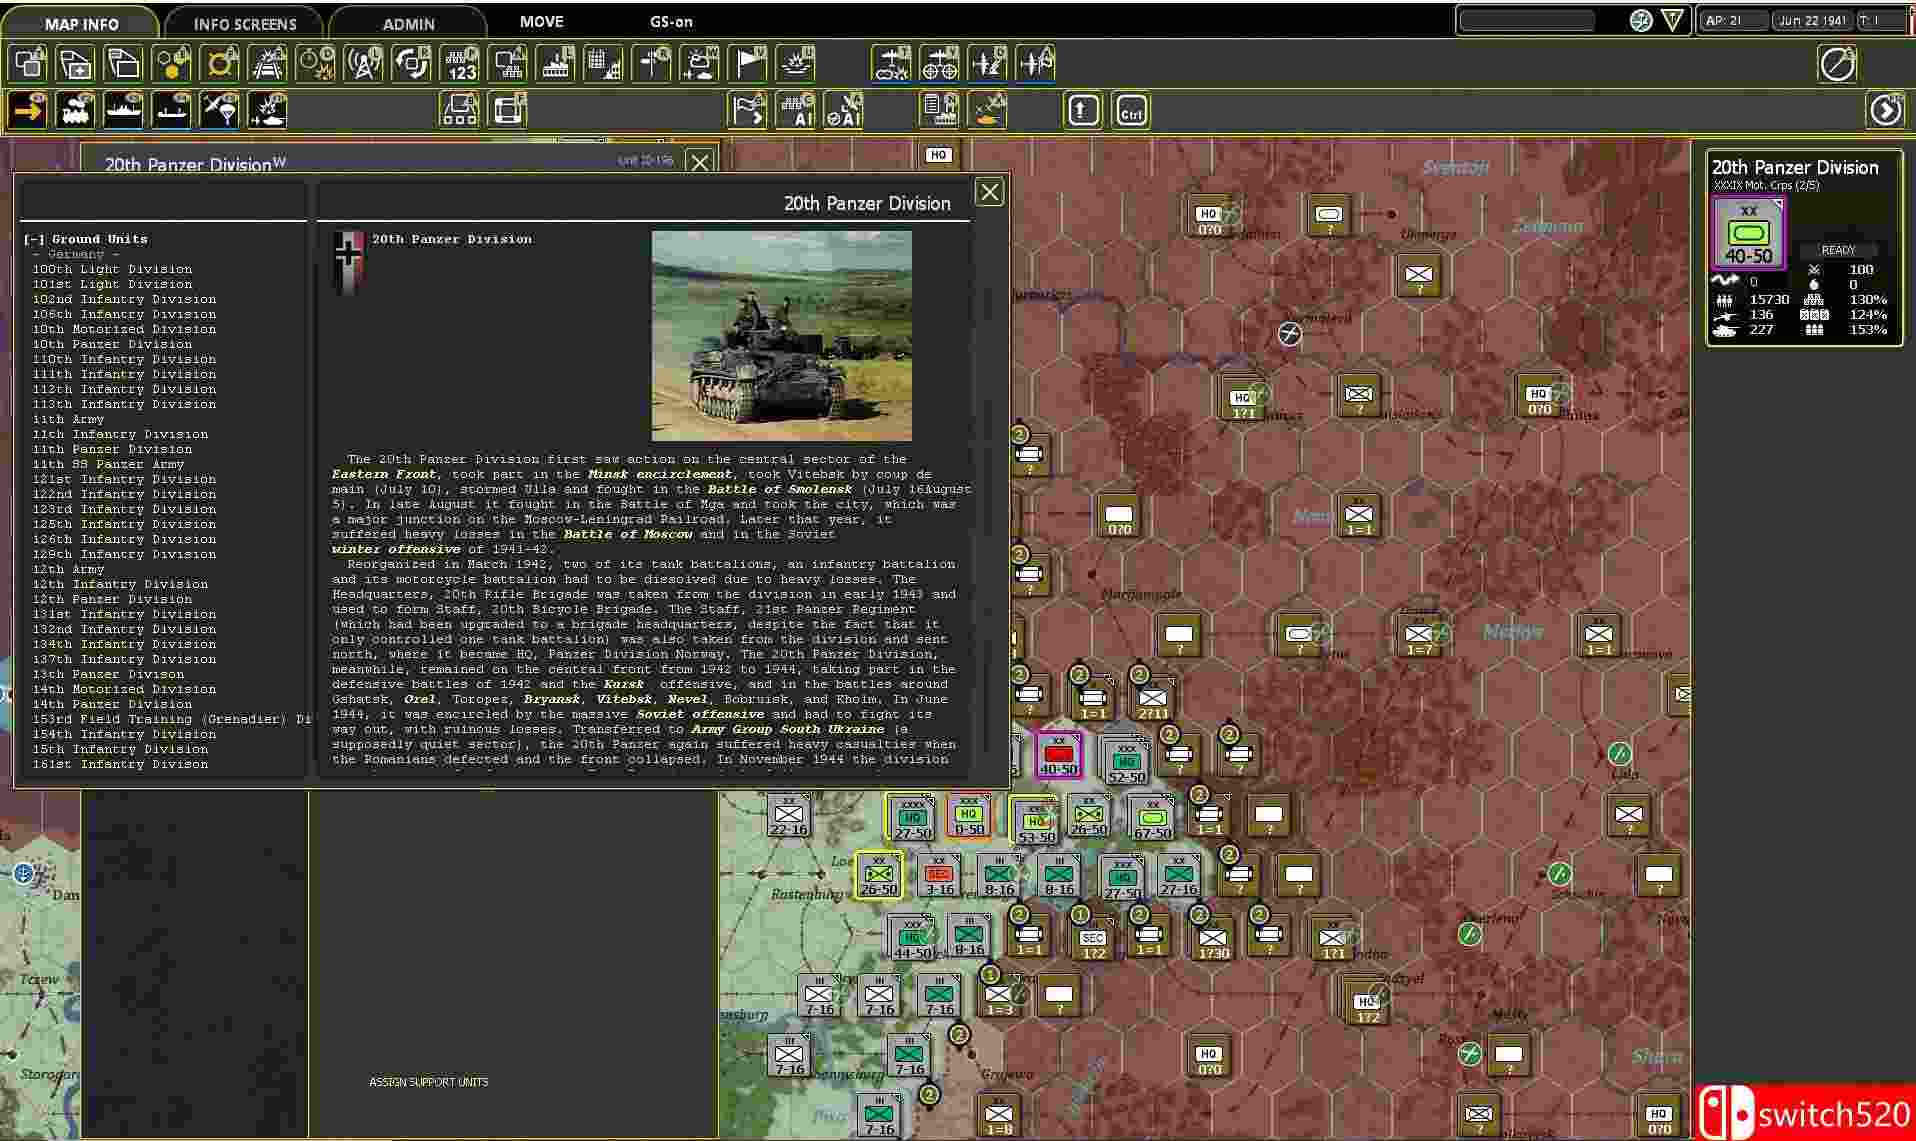Select 10th Panzer Division in list
The image size is (1916, 1141).
point(112,344)
